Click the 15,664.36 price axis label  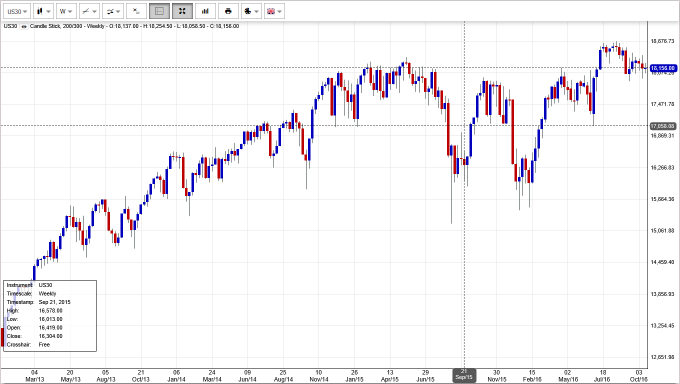[662, 199]
